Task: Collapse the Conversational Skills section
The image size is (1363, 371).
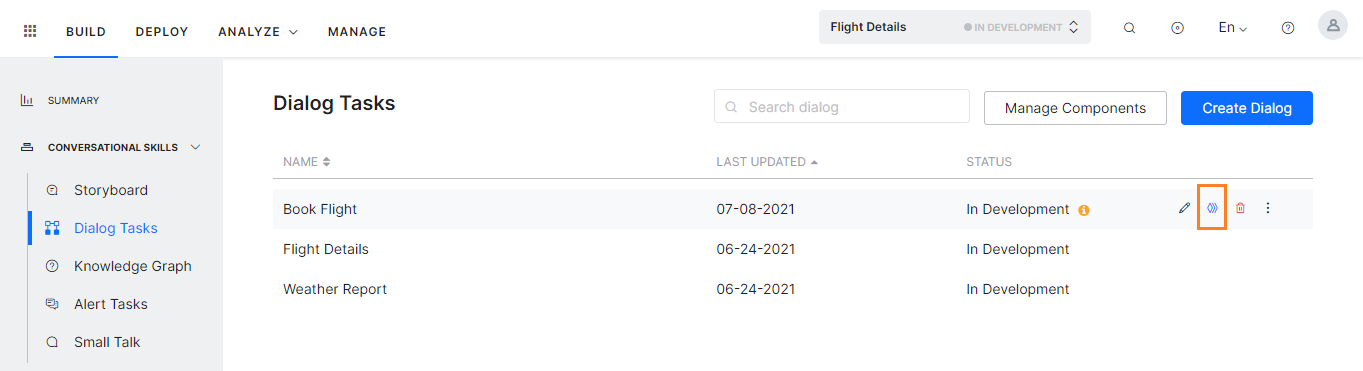Action: (x=195, y=147)
